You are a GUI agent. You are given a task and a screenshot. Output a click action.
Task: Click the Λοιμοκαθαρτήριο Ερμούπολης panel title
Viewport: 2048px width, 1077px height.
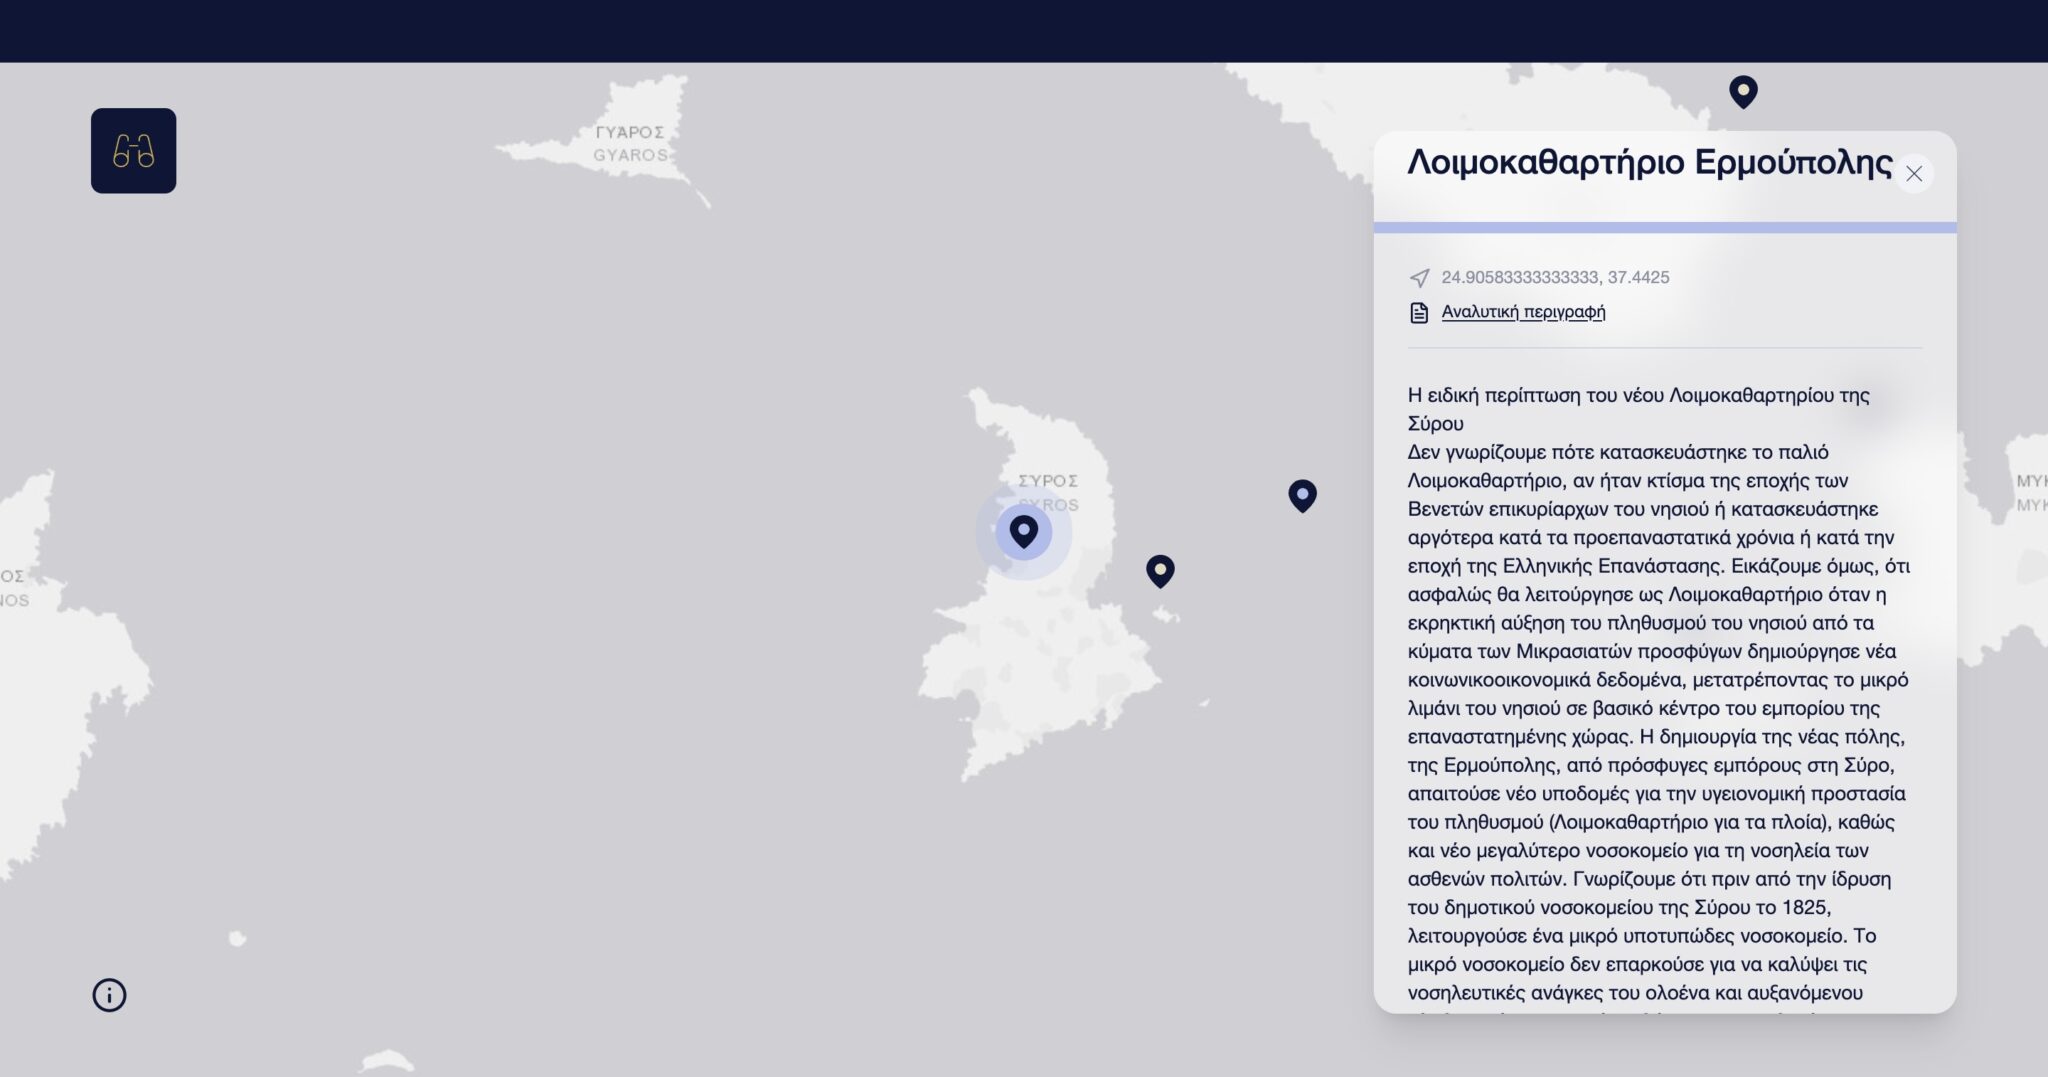point(1649,162)
